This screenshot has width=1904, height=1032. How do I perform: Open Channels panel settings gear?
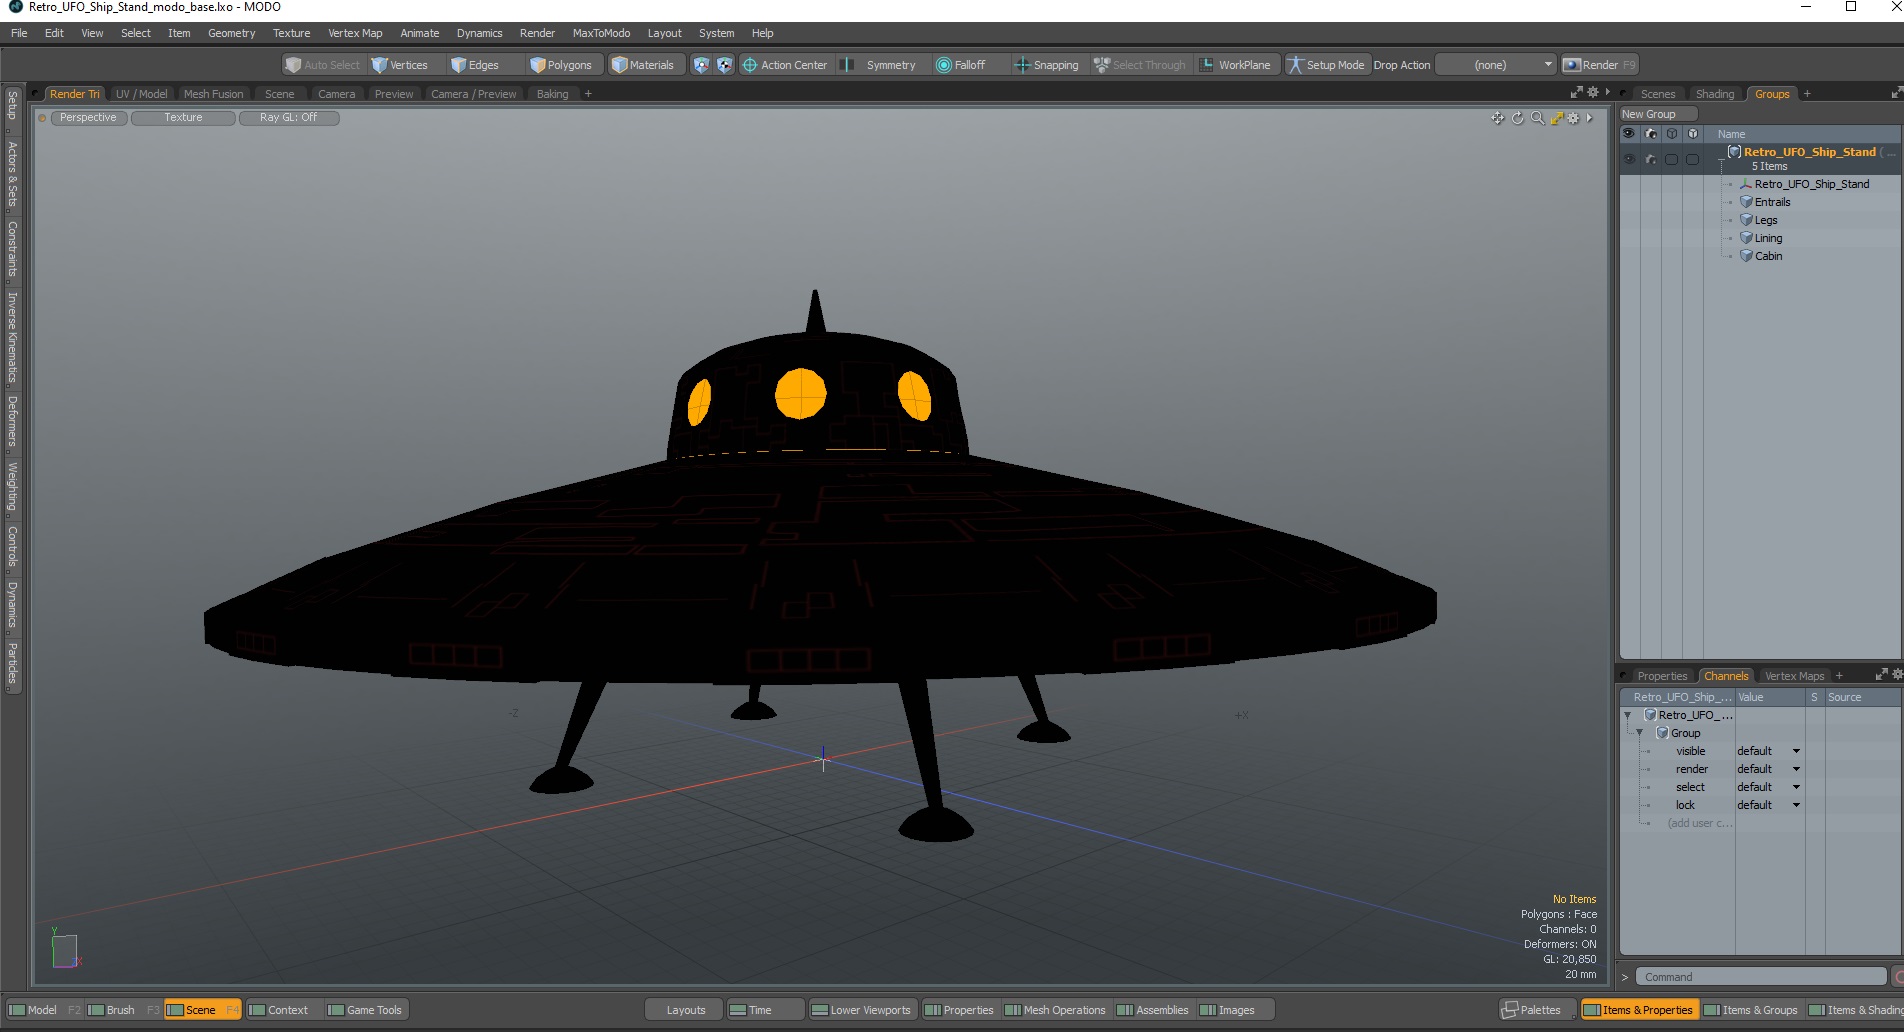tap(1897, 675)
